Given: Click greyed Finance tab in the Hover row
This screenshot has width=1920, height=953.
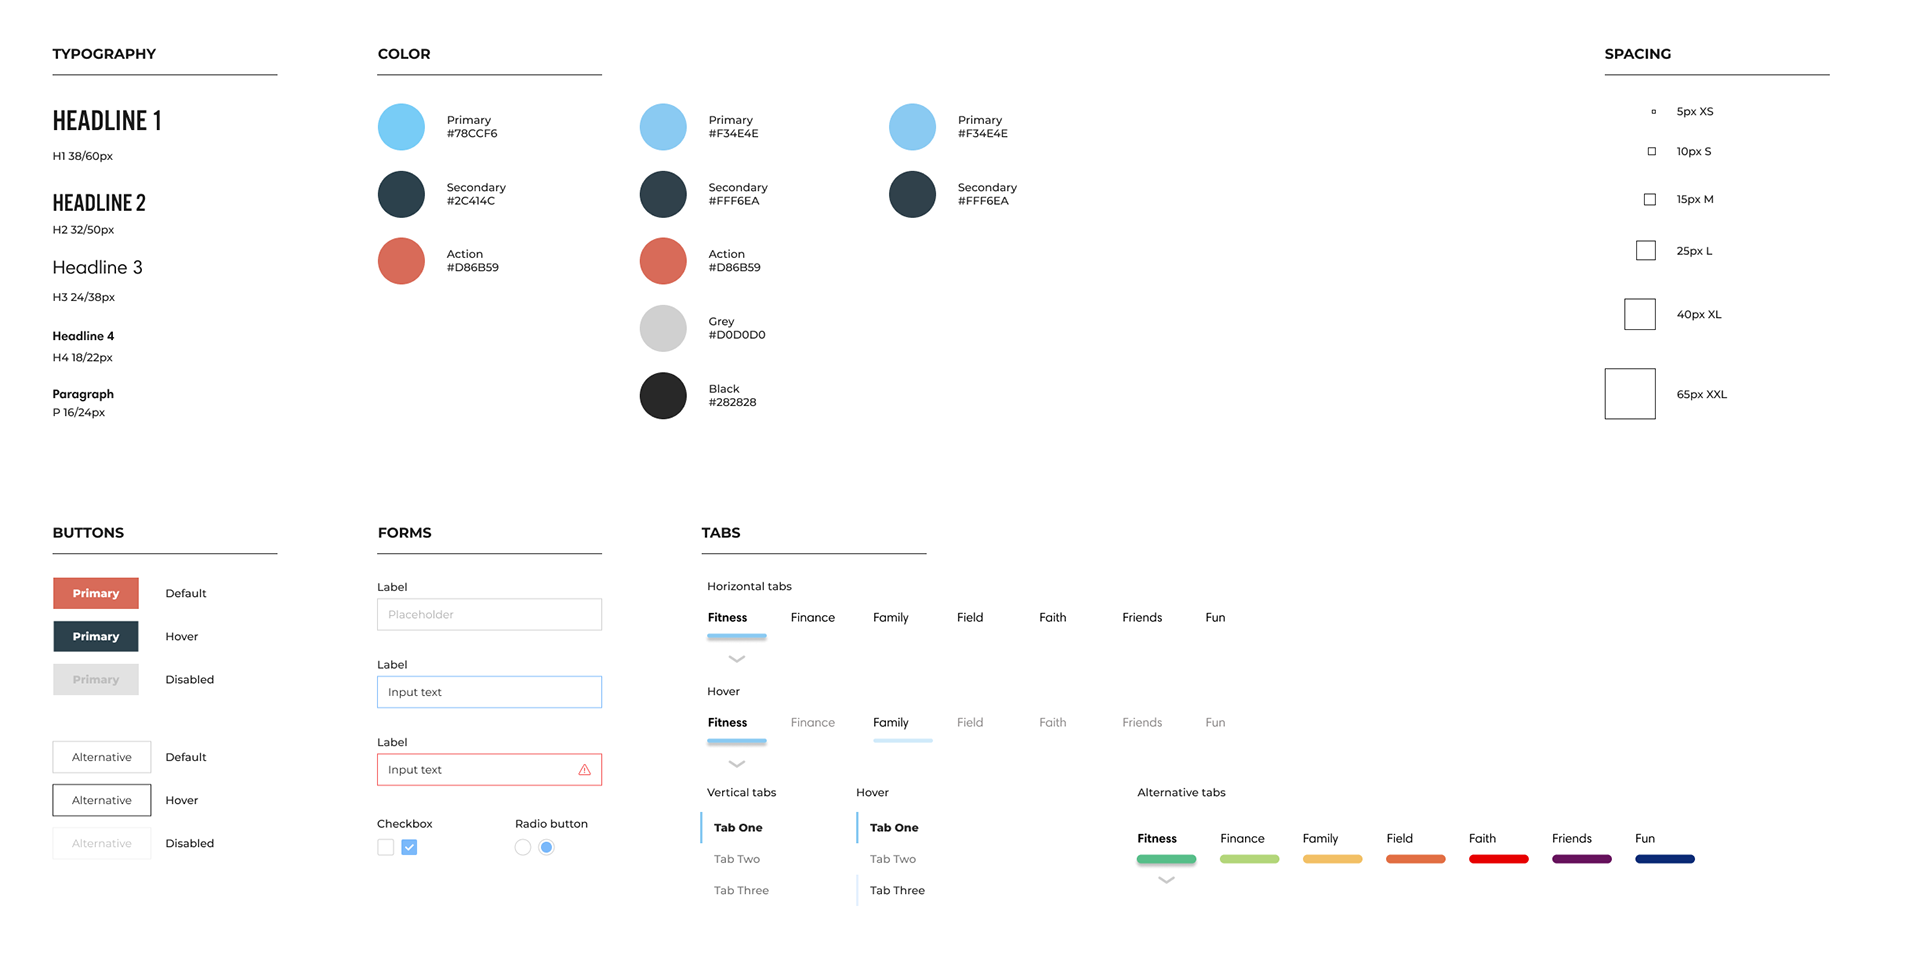Looking at the screenshot, I should pos(813,723).
